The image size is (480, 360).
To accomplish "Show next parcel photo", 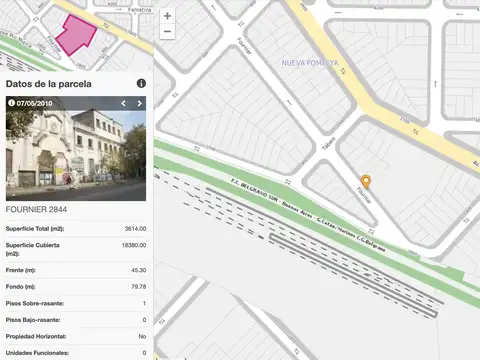I will click(139, 104).
